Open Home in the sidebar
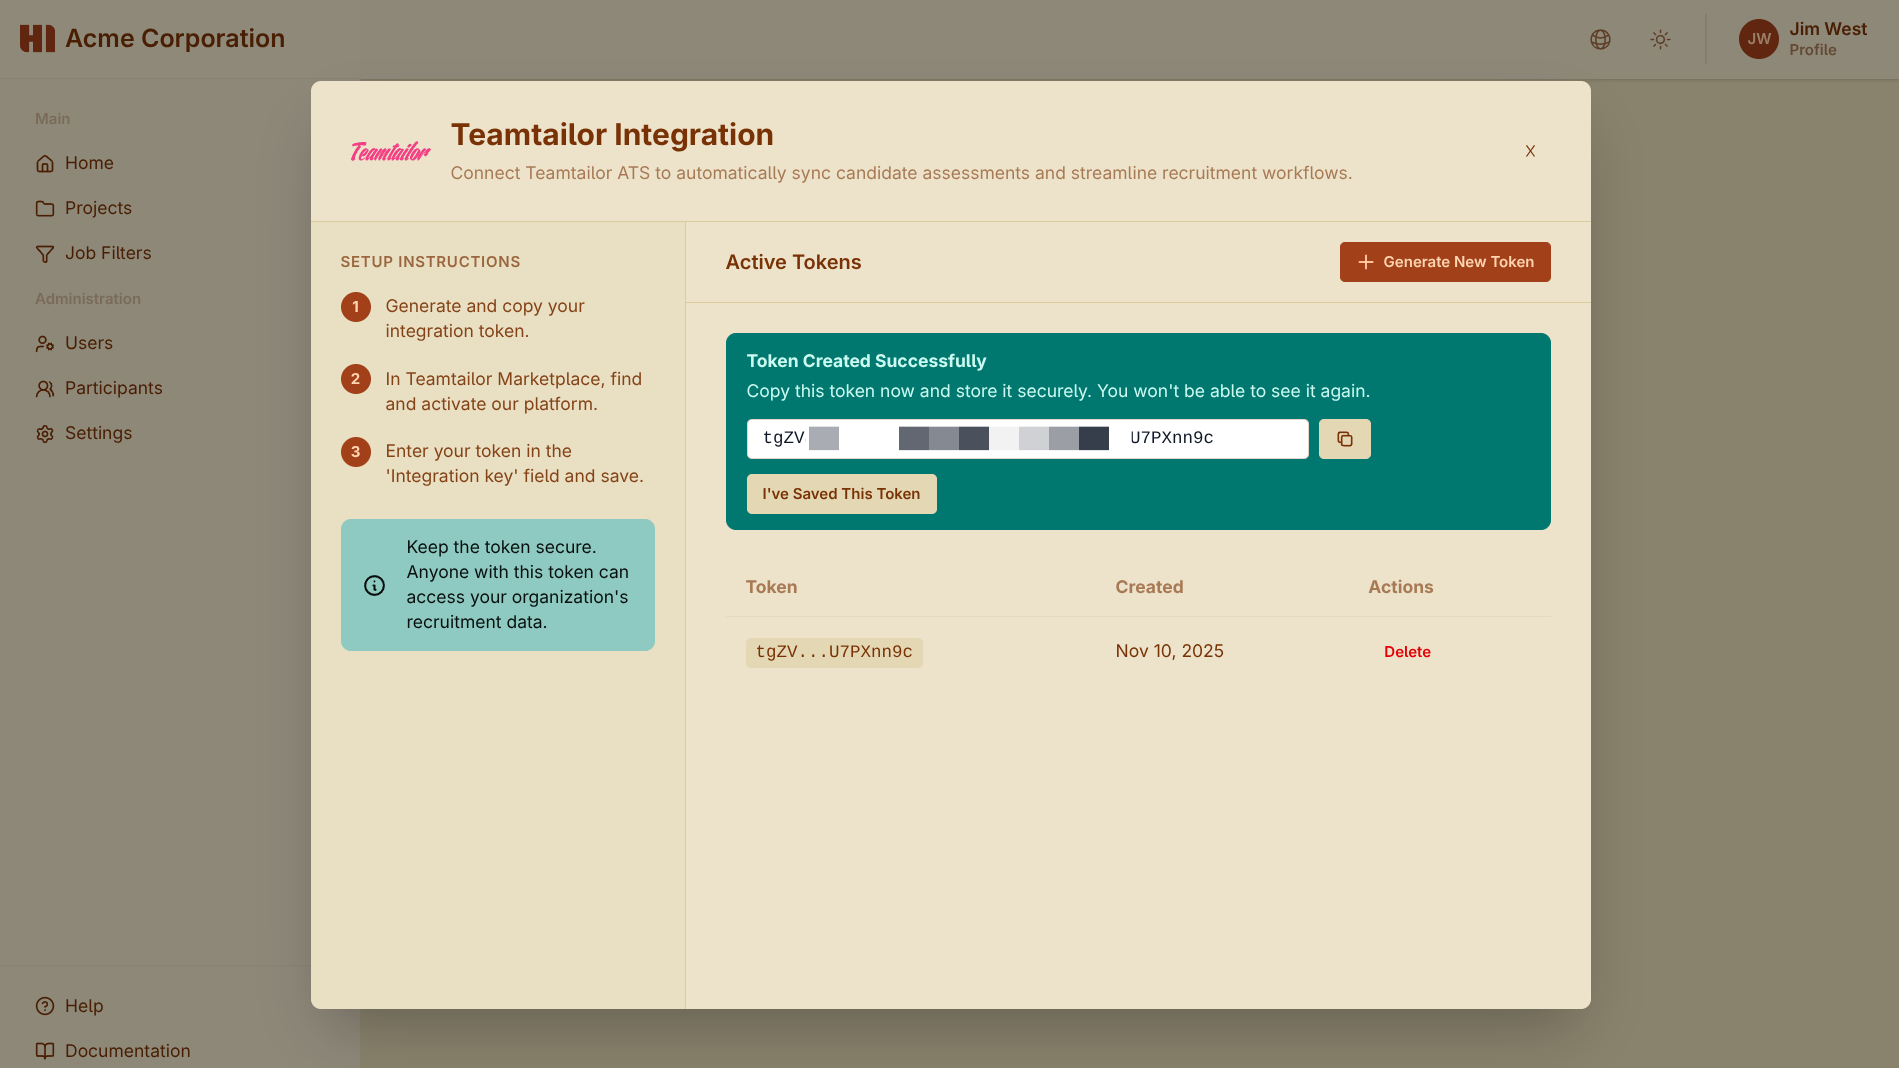The width and height of the screenshot is (1899, 1068). [89, 163]
